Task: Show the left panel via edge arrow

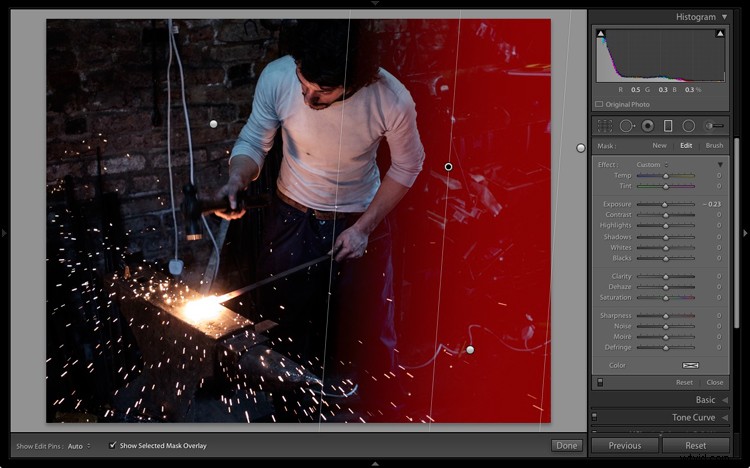Action: pyautogui.click(x=4, y=233)
